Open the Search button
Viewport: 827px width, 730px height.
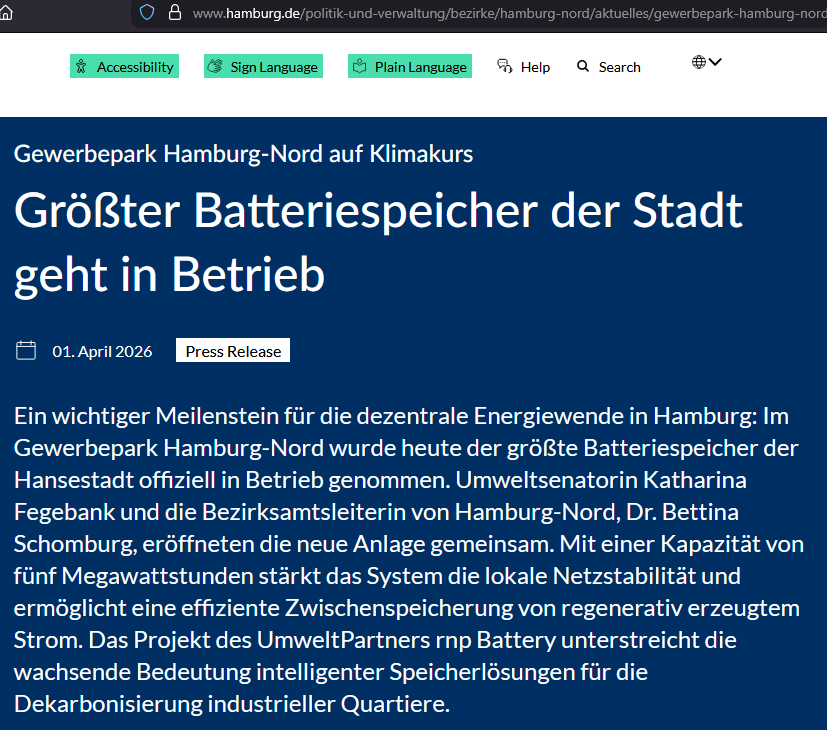[609, 67]
